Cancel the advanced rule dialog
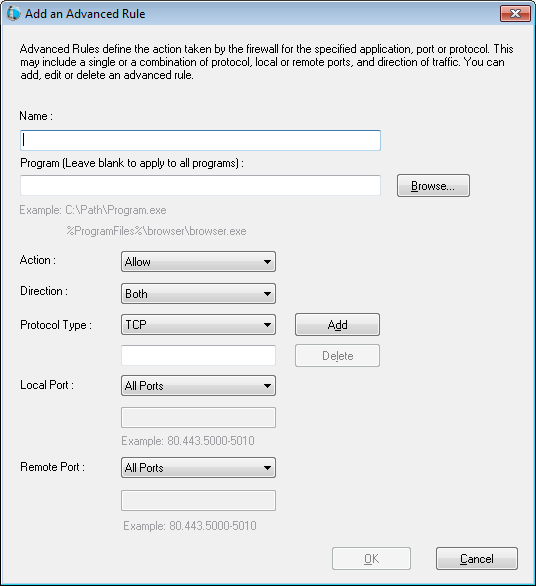The width and height of the screenshot is (536, 586). pyautogui.click(x=477, y=559)
